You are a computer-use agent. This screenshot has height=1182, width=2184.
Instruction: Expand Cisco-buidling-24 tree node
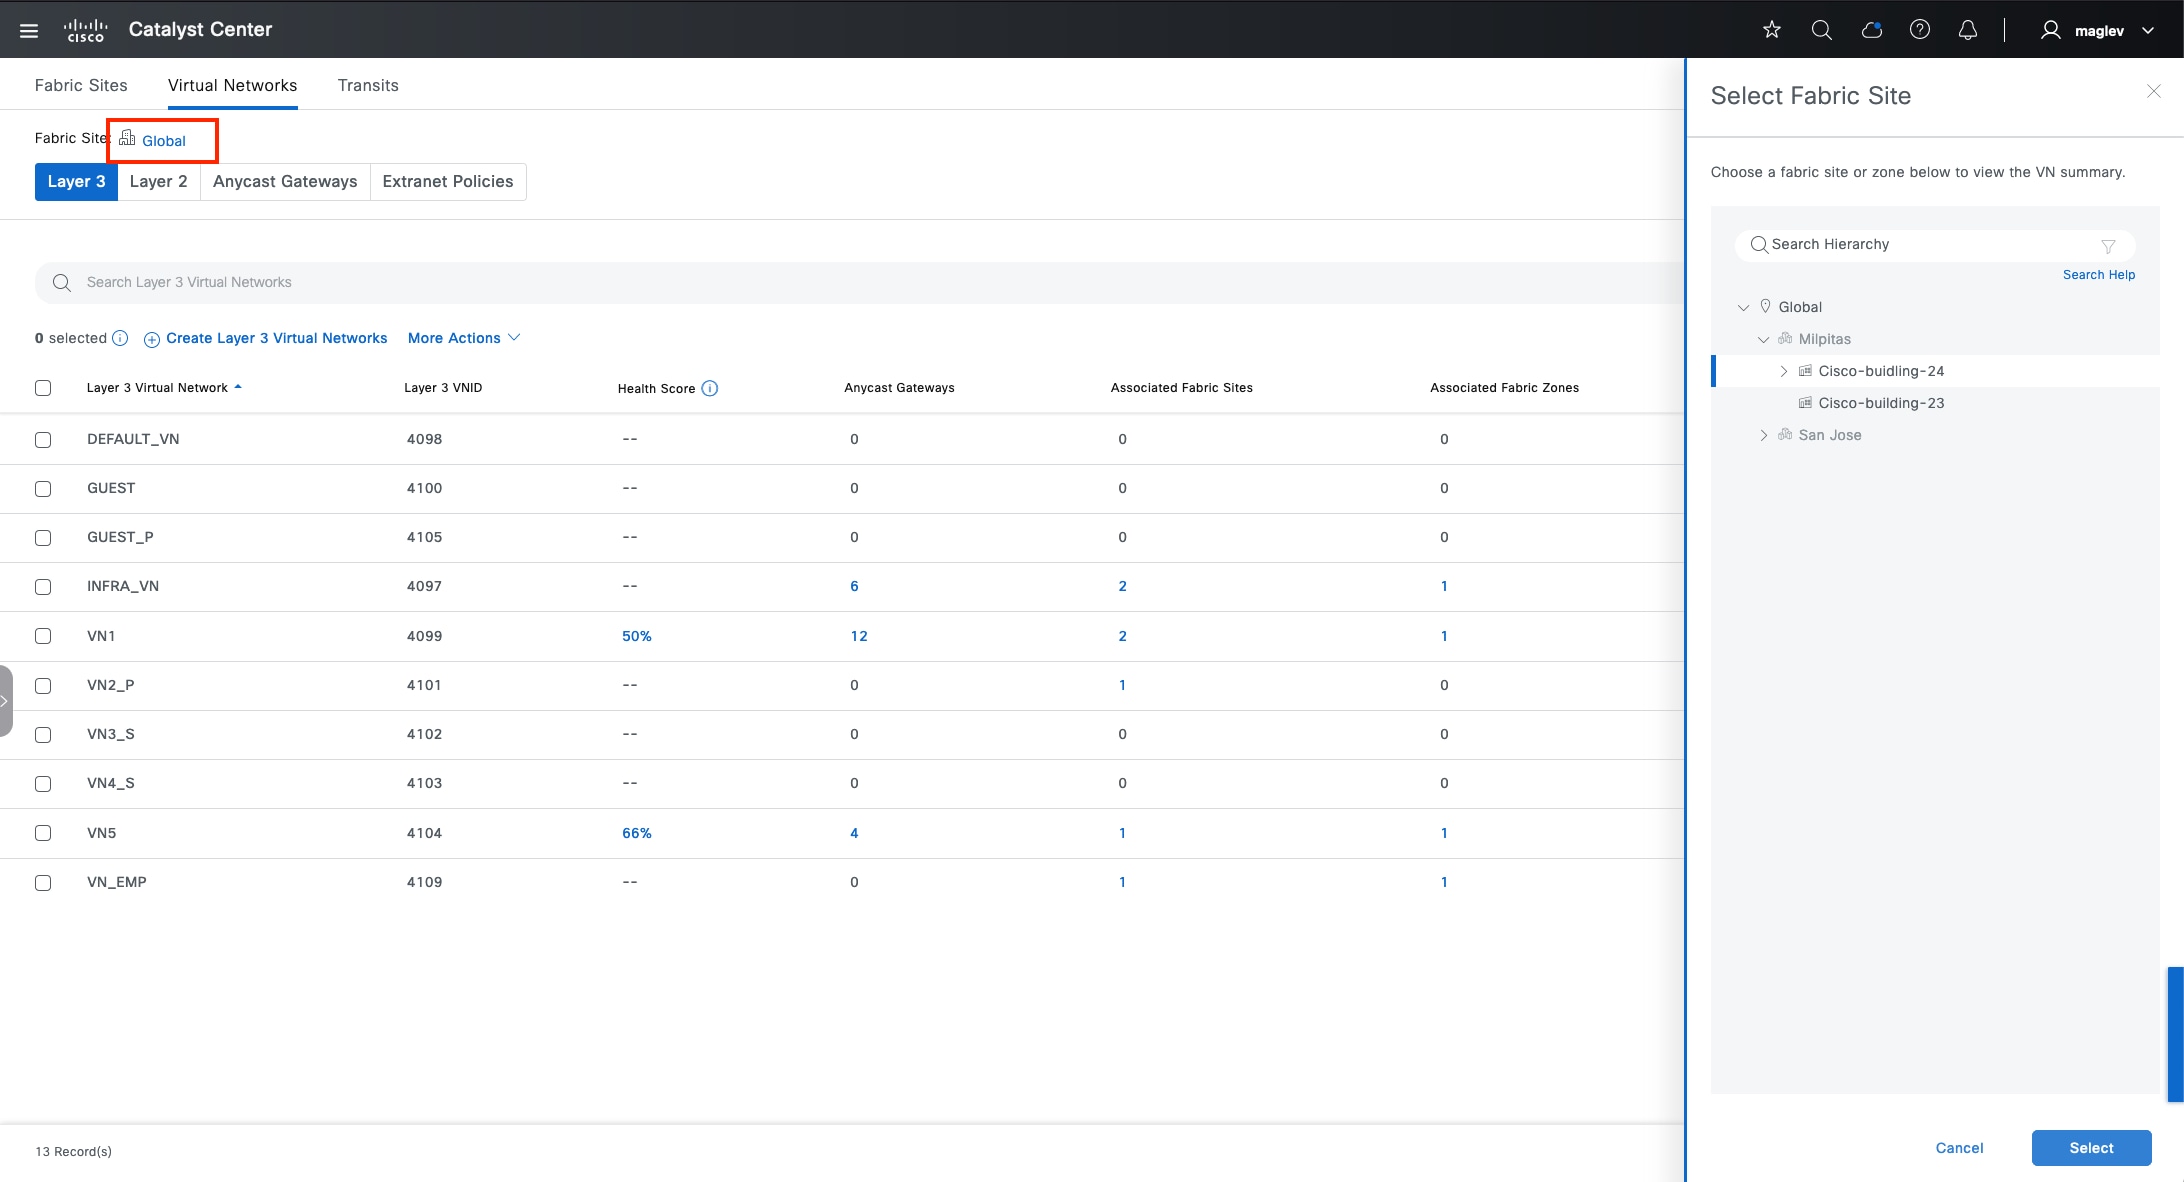pyautogui.click(x=1783, y=371)
